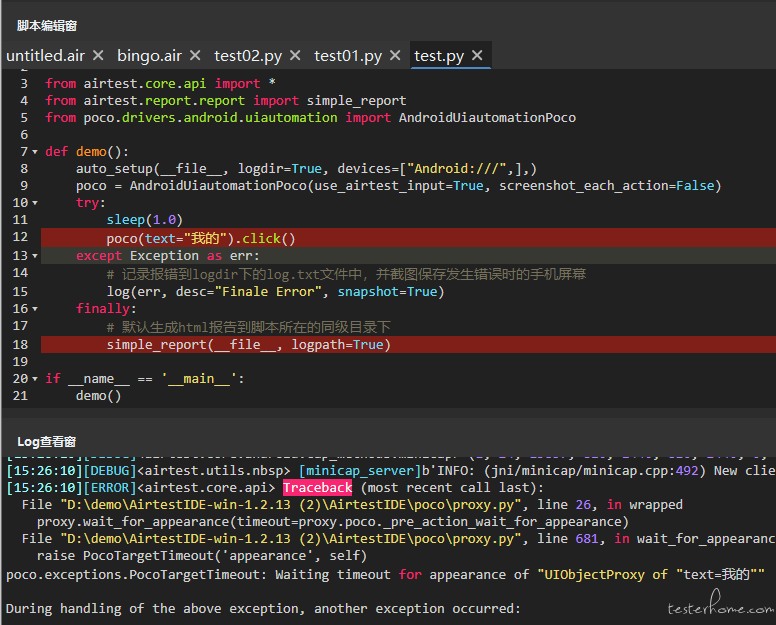Viewport: 776px width, 625px height.
Task: Close the test.py tab
Action: pyautogui.click(x=477, y=55)
